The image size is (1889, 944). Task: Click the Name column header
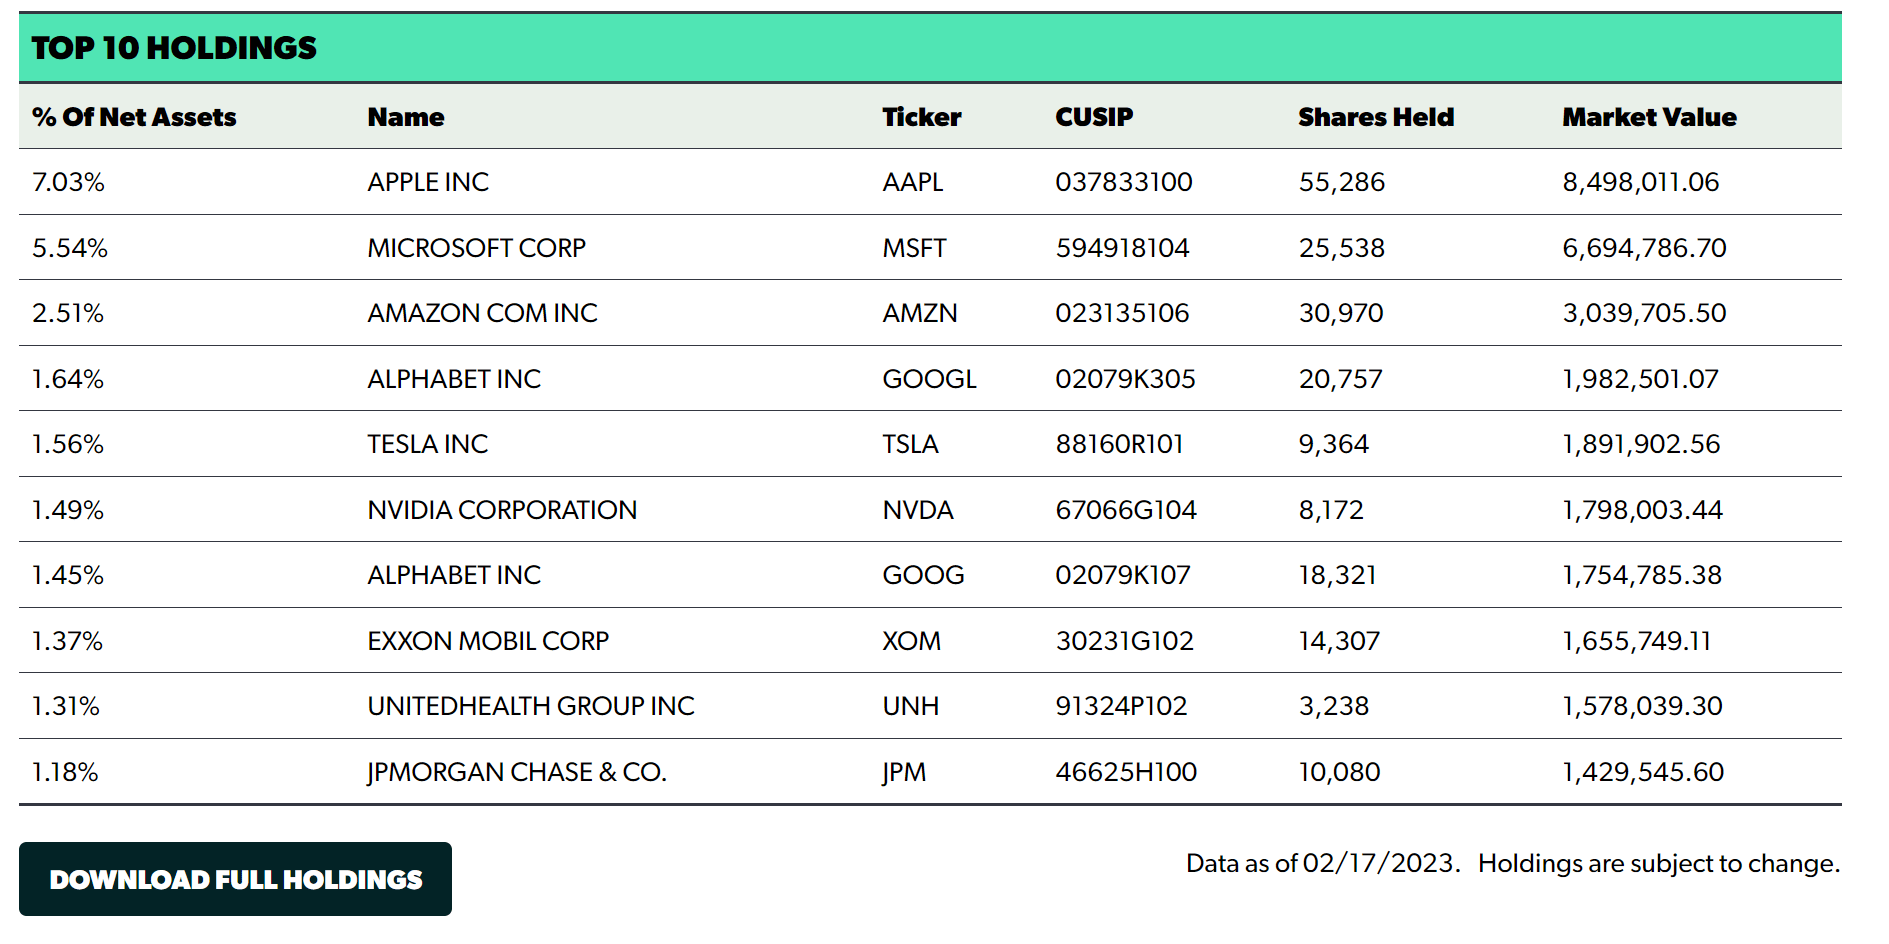click(x=405, y=116)
